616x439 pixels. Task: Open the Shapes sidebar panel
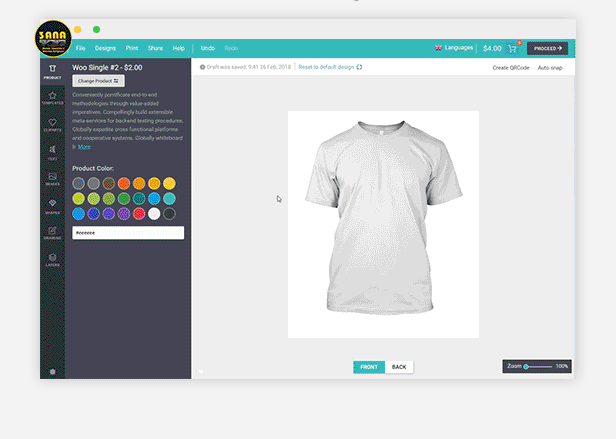52,206
